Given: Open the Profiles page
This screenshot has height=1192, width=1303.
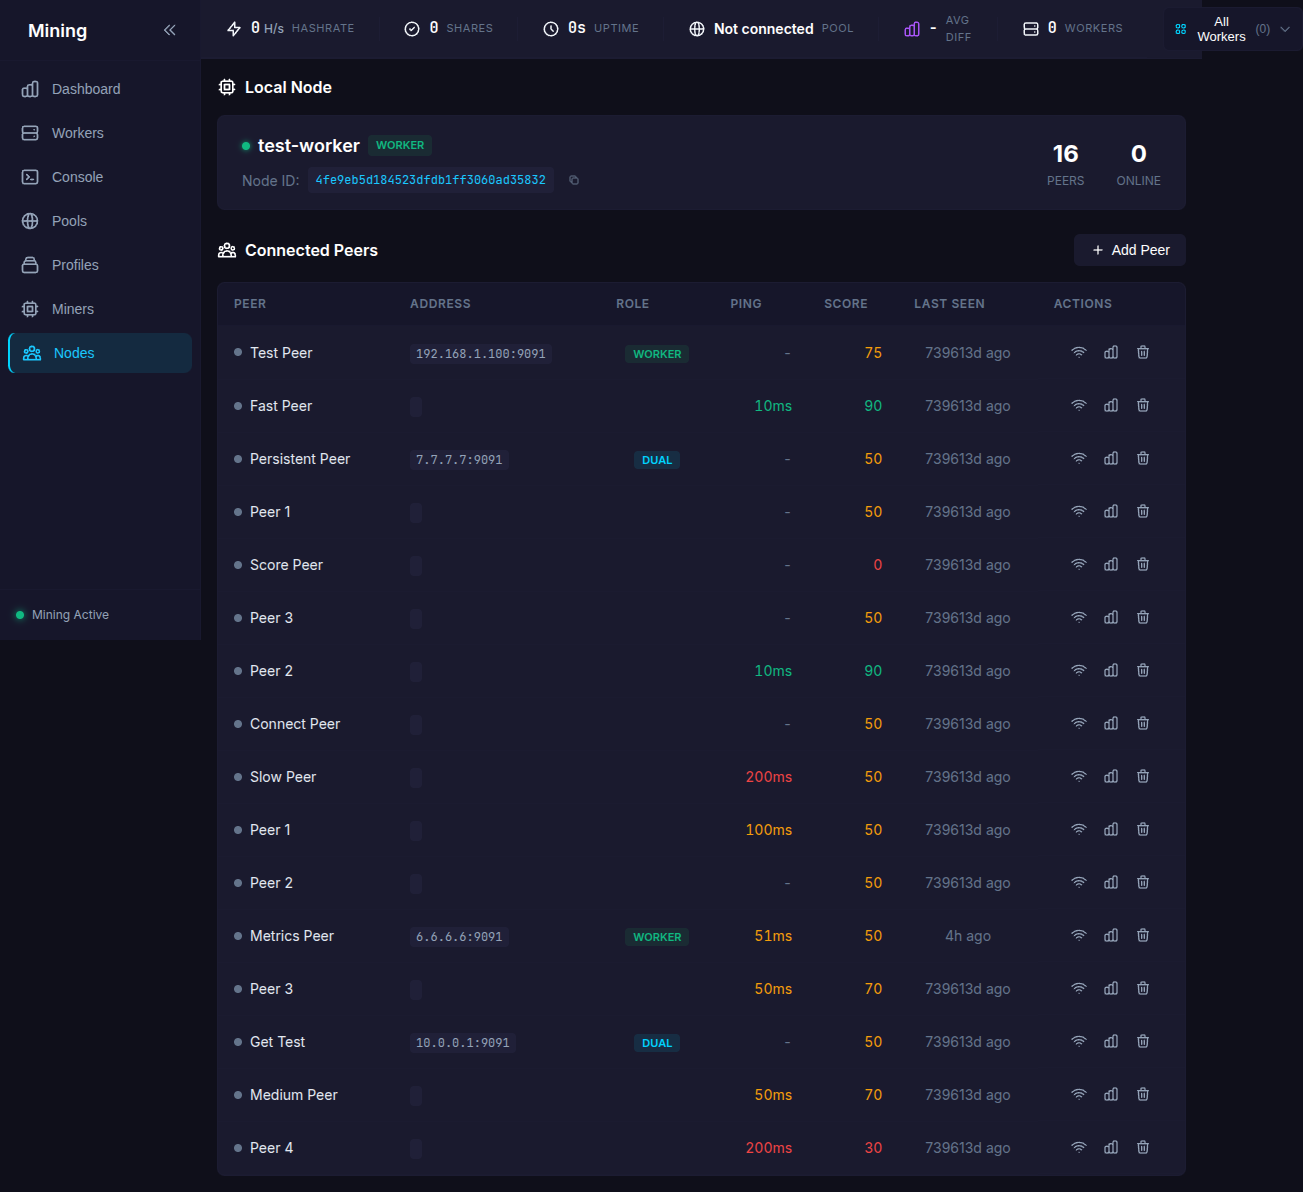Looking at the screenshot, I should coord(75,265).
